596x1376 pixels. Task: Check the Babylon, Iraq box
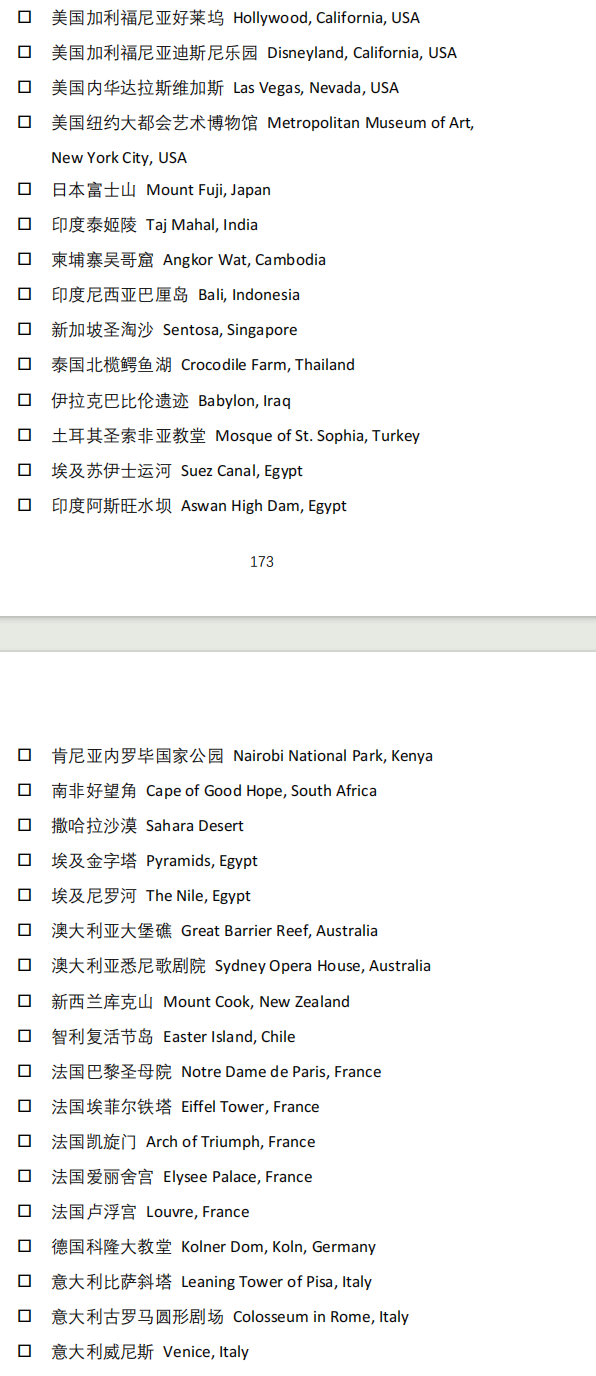click(x=24, y=400)
